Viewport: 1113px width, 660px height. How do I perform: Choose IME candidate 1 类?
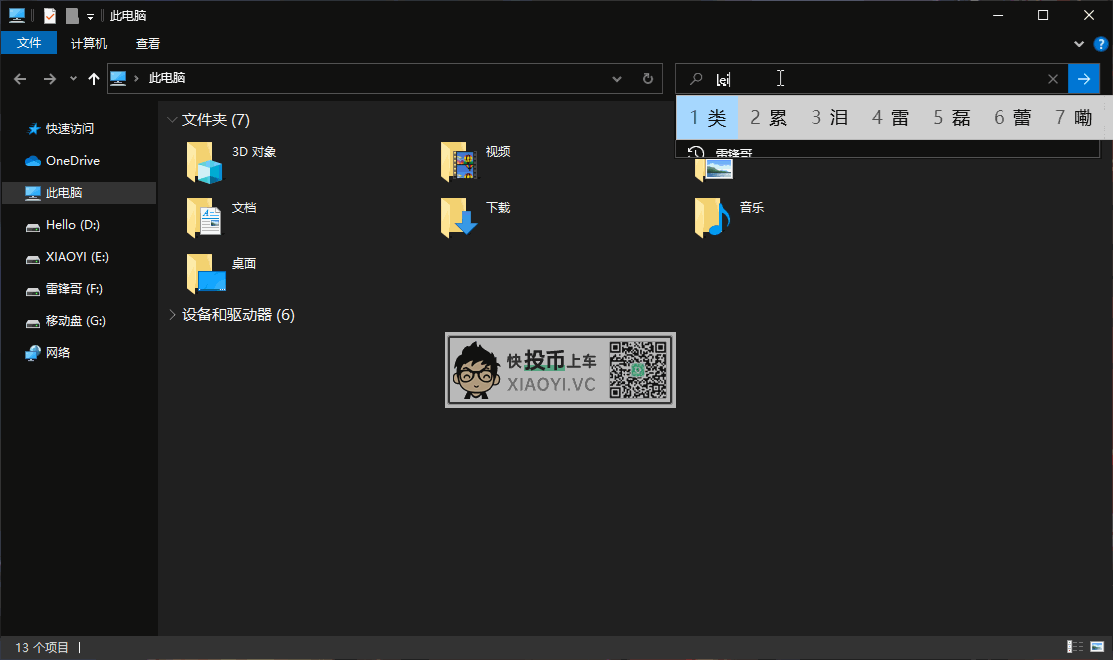(x=708, y=118)
